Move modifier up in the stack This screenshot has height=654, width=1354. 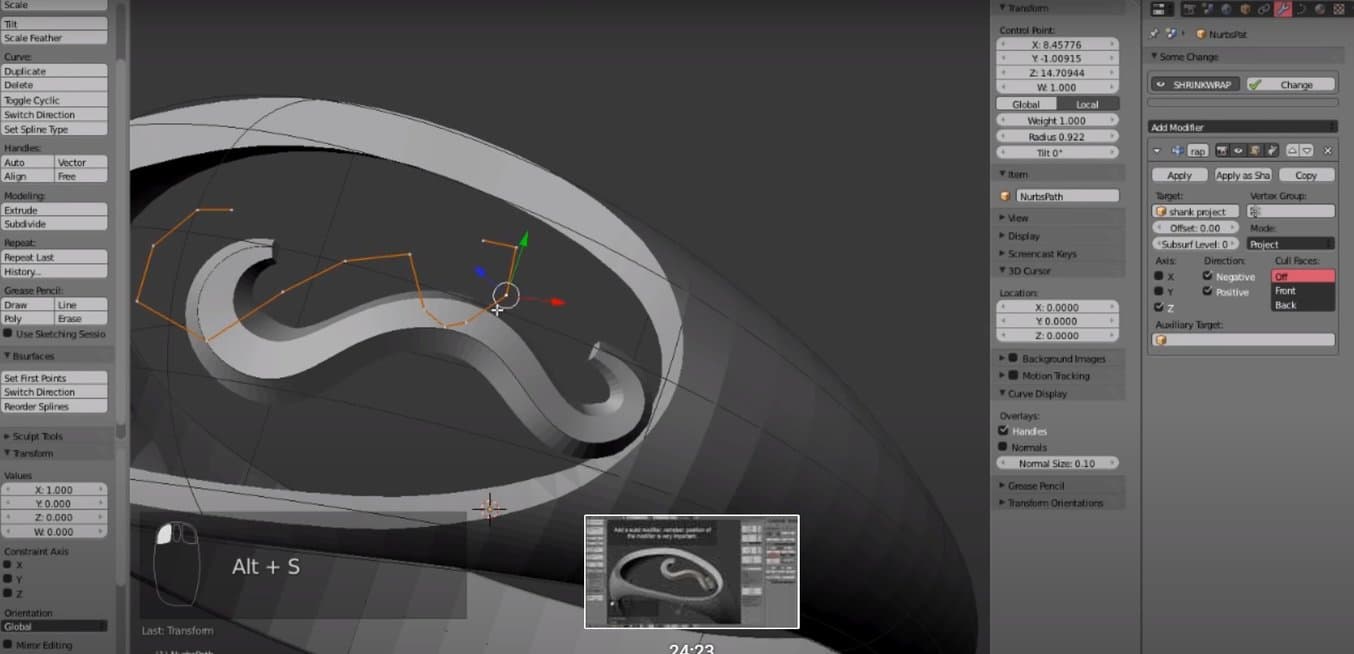coord(1292,151)
